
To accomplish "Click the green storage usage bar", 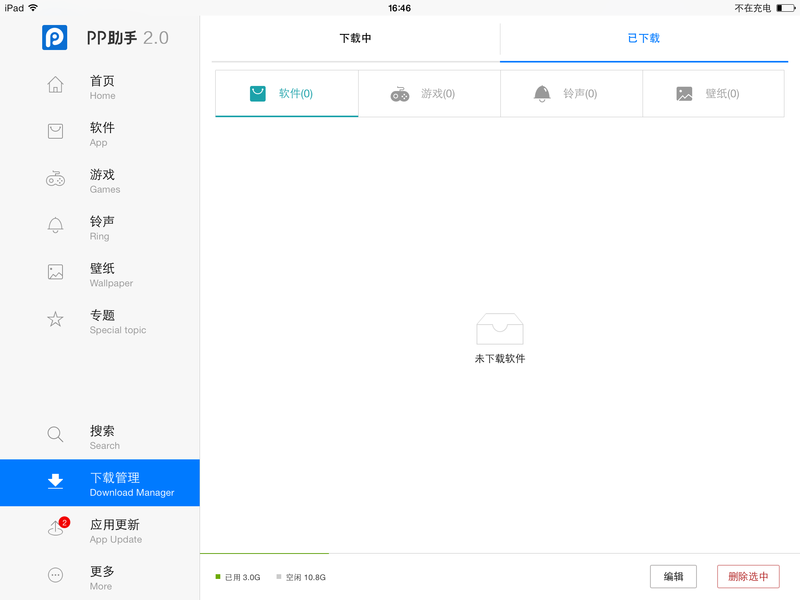I will point(264,553).
